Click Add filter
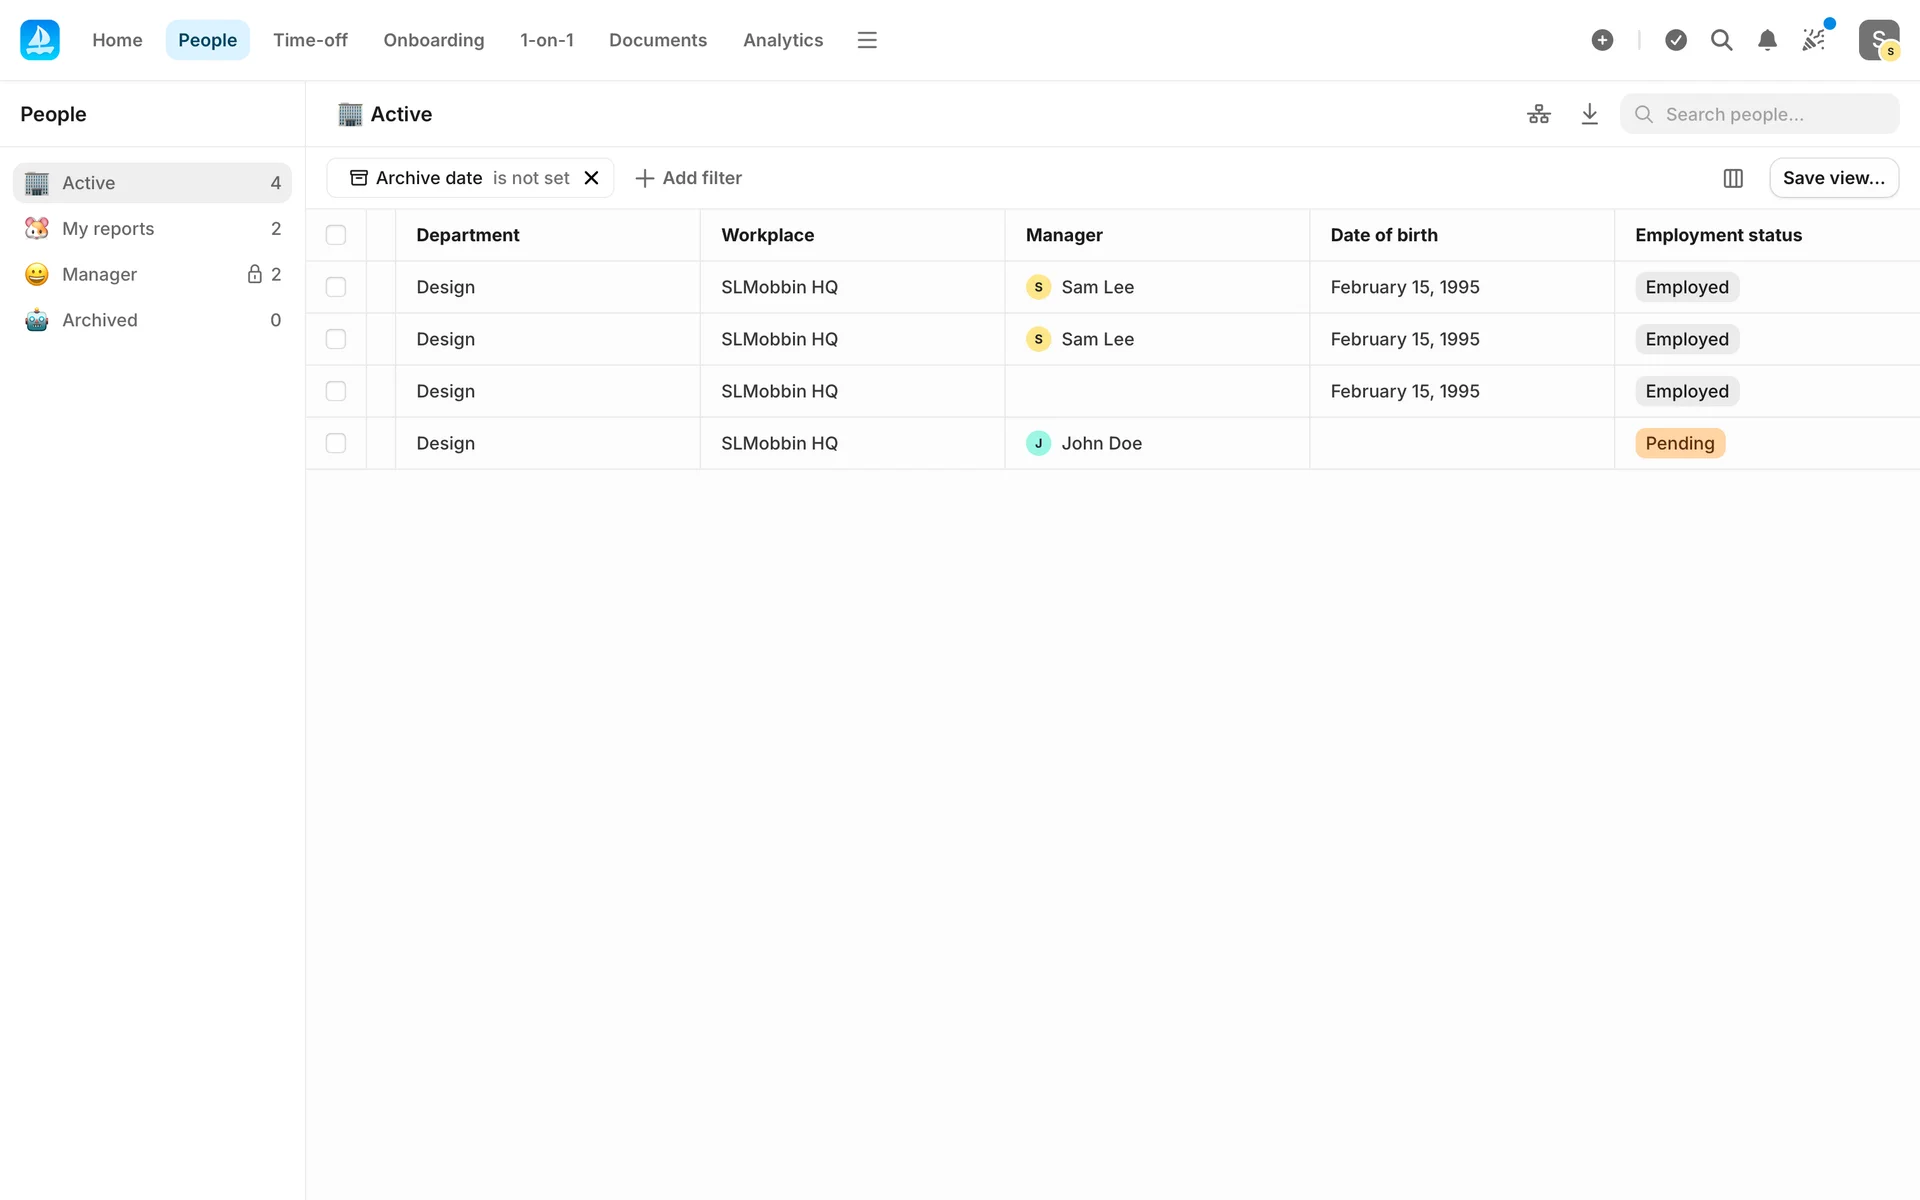The width and height of the screenshot is (1920, 1200). click(x=689, y=178)
